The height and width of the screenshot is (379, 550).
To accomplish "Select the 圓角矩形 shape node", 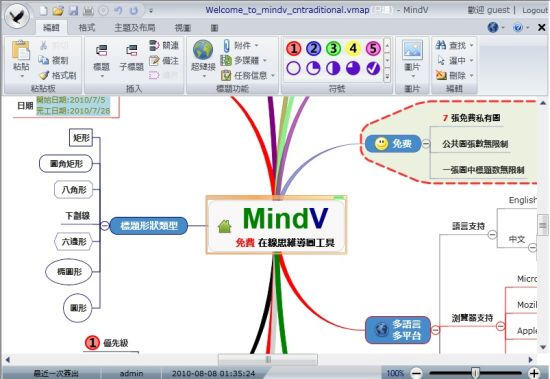I will tap(66, 164).
